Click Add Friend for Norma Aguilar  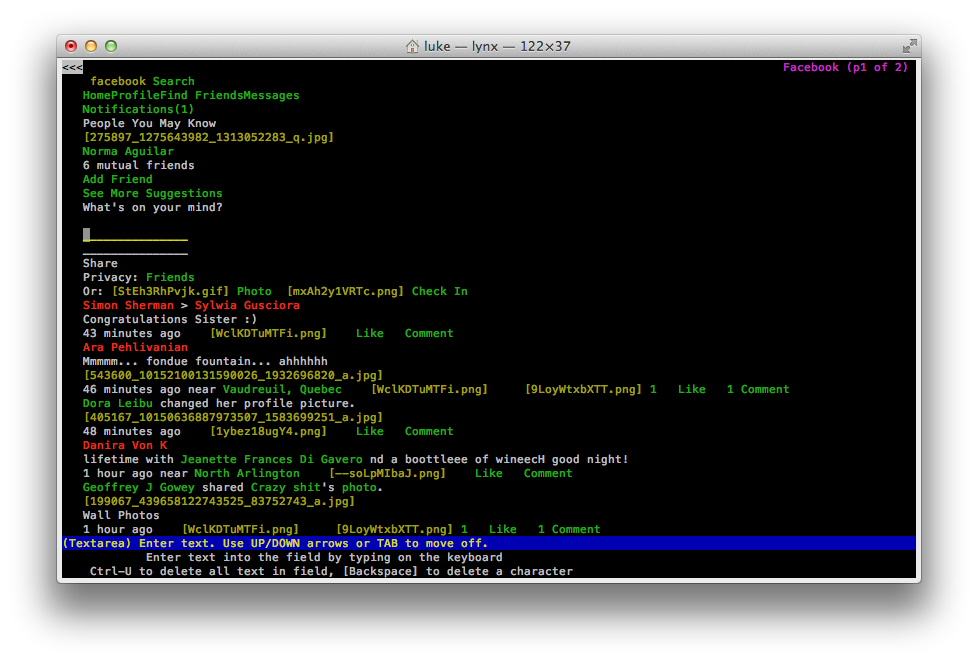[x=117, y=180]
